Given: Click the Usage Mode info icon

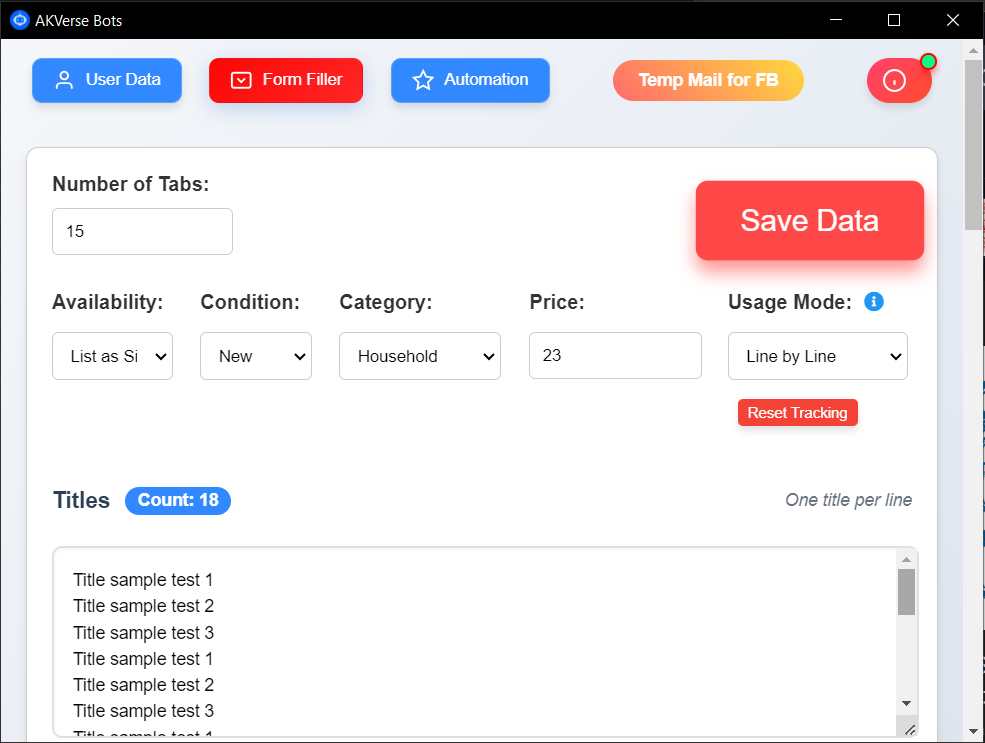Looking at the screenshot, I should pyautogui.click(x=874, y=301).
